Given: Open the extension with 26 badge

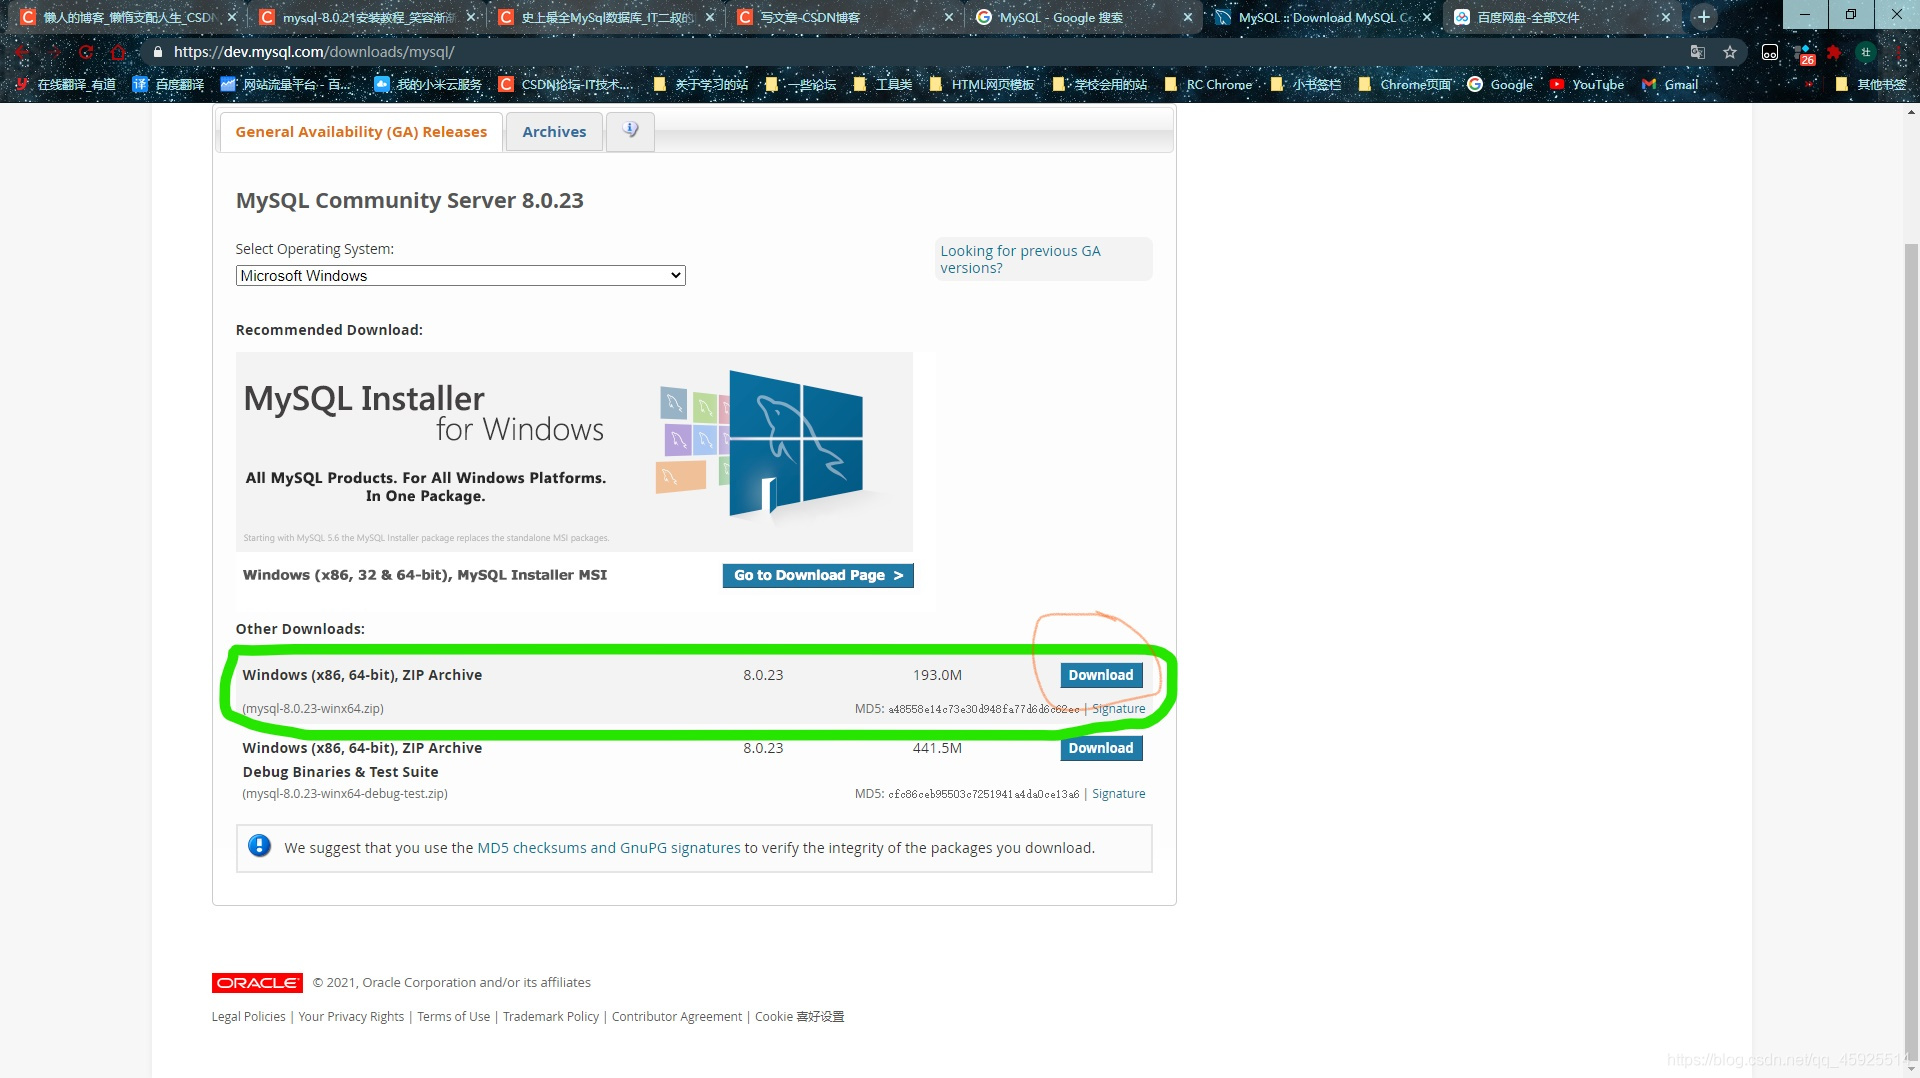Looking at the screenshot, I should click(1803, 53).
